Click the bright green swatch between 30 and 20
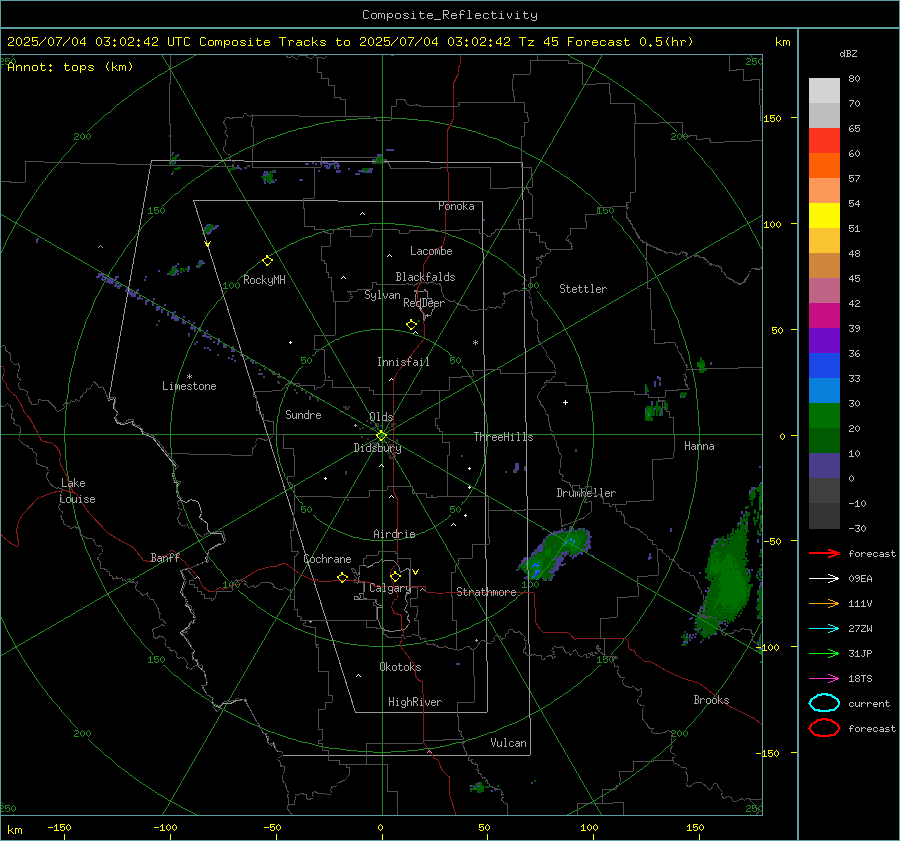The height and width of the screenshot is (841, 900). coord(824,416)
